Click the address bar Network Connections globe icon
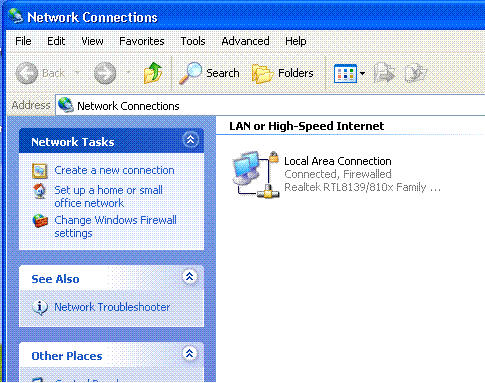The height and width of the screenshot is (383, 485). pos(66,105)
